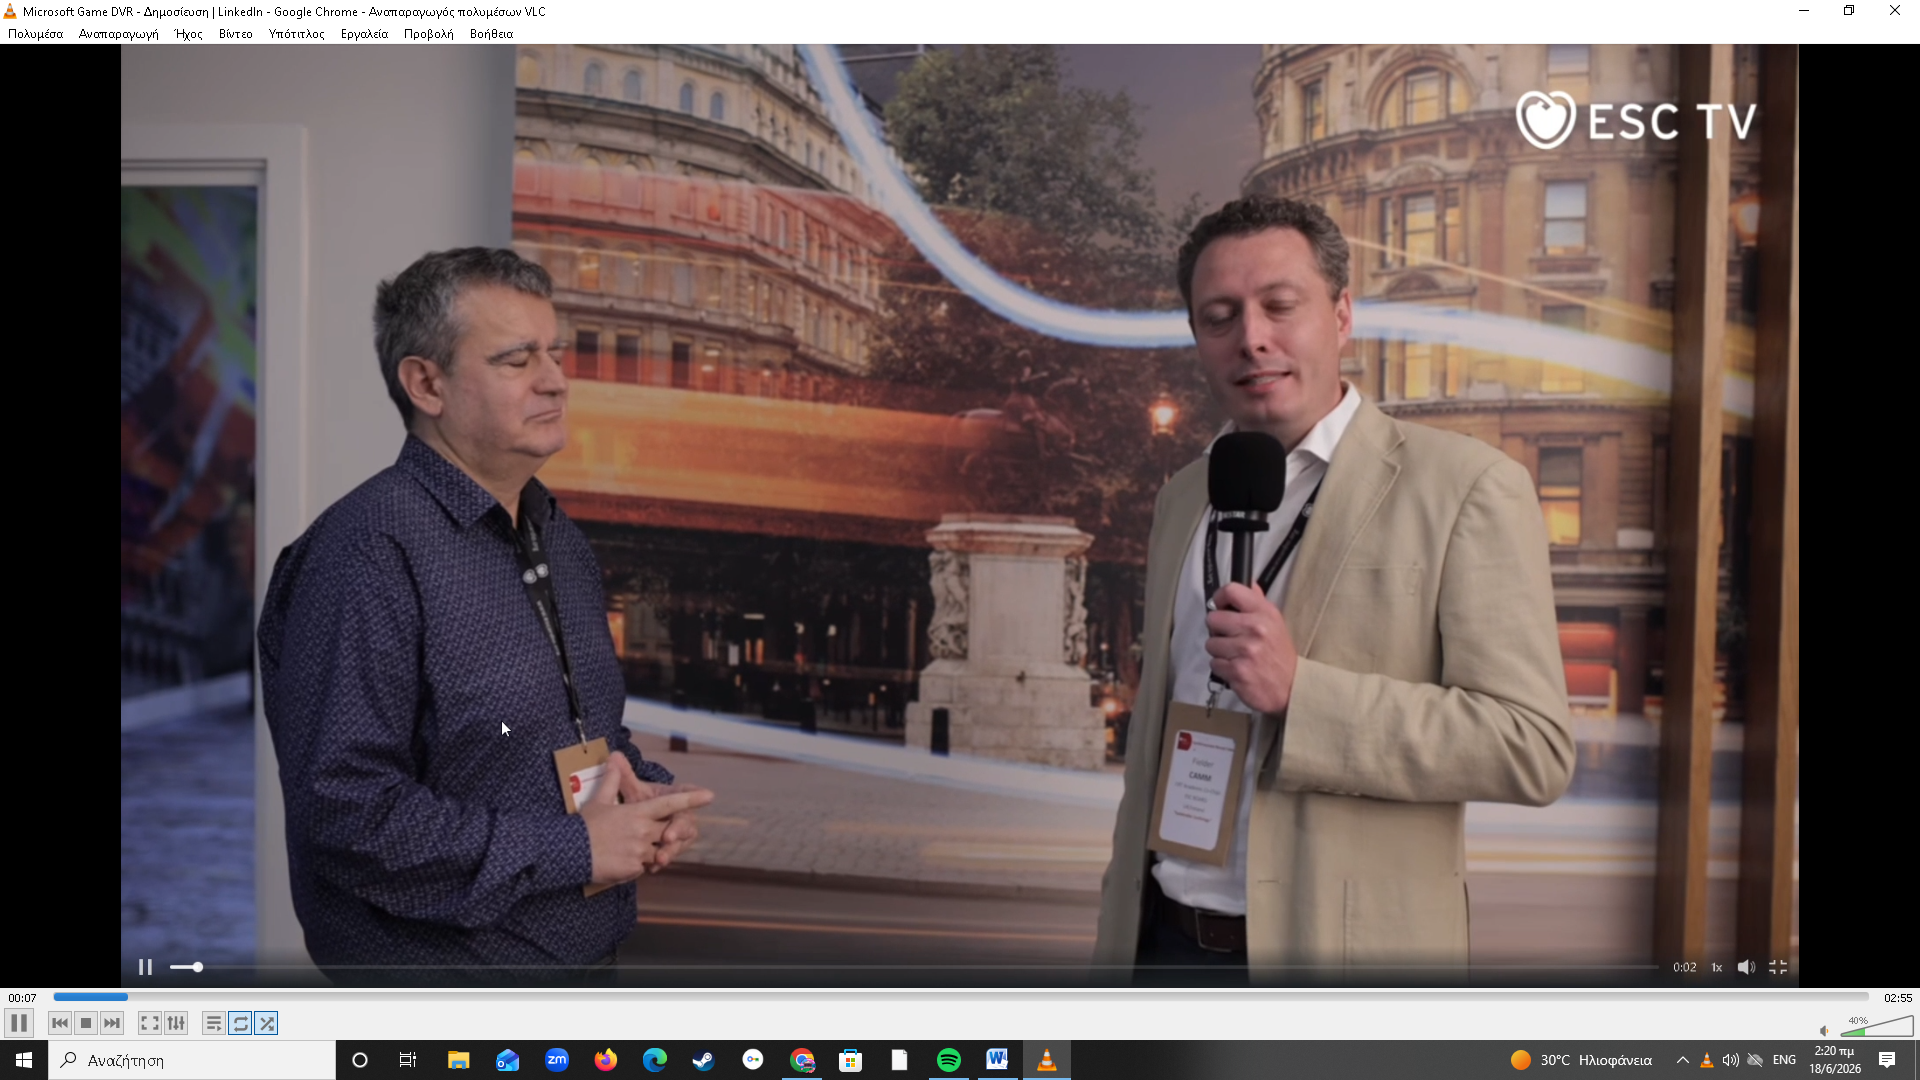Skip to next media in VLC
Image resolution: width=1920 pixels, height=1080 pixels.
(x=112, y=1023)
